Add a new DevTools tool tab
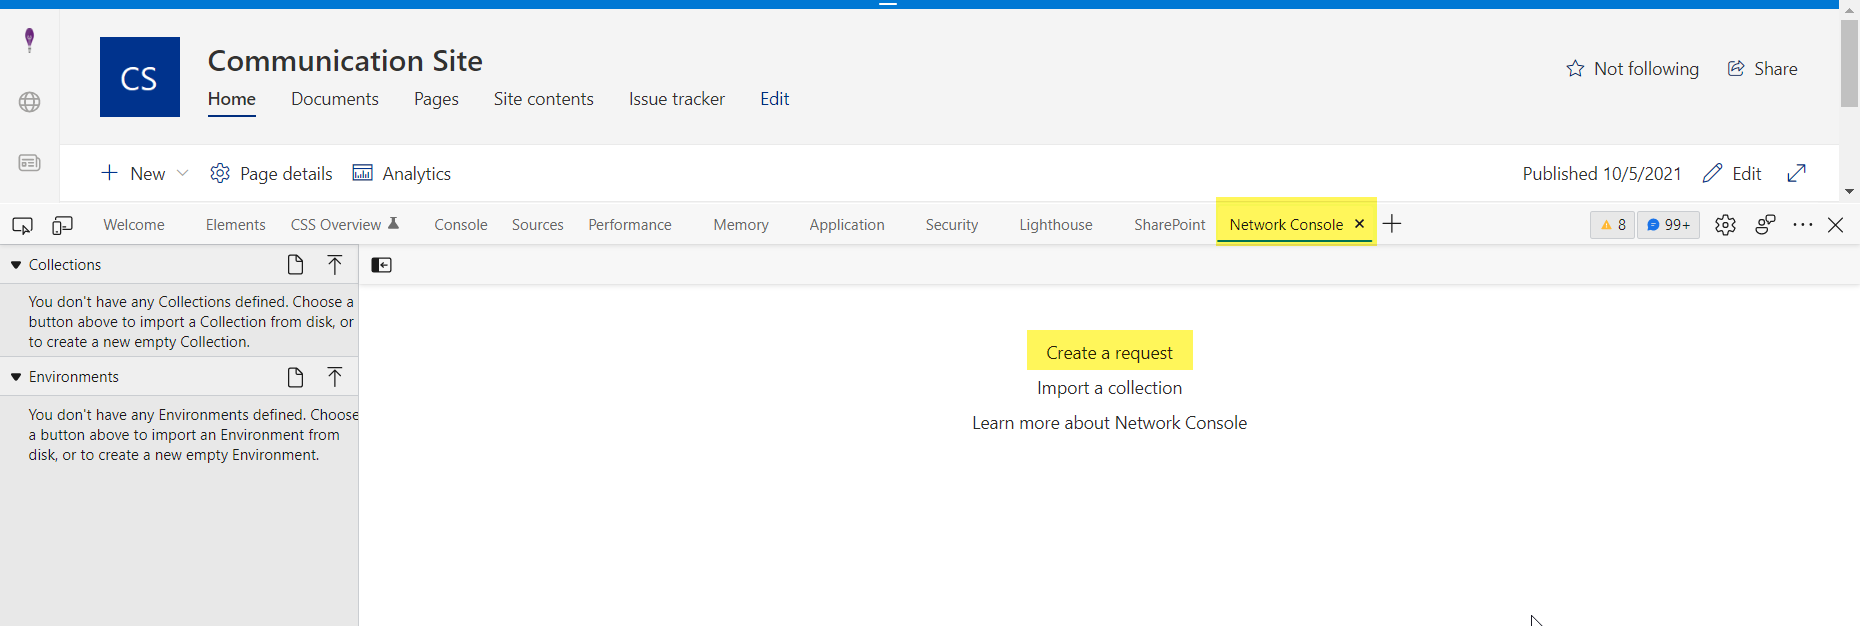Image resolution: width=1860 pixels, height=626 pixels. (x=1392, y=224)
